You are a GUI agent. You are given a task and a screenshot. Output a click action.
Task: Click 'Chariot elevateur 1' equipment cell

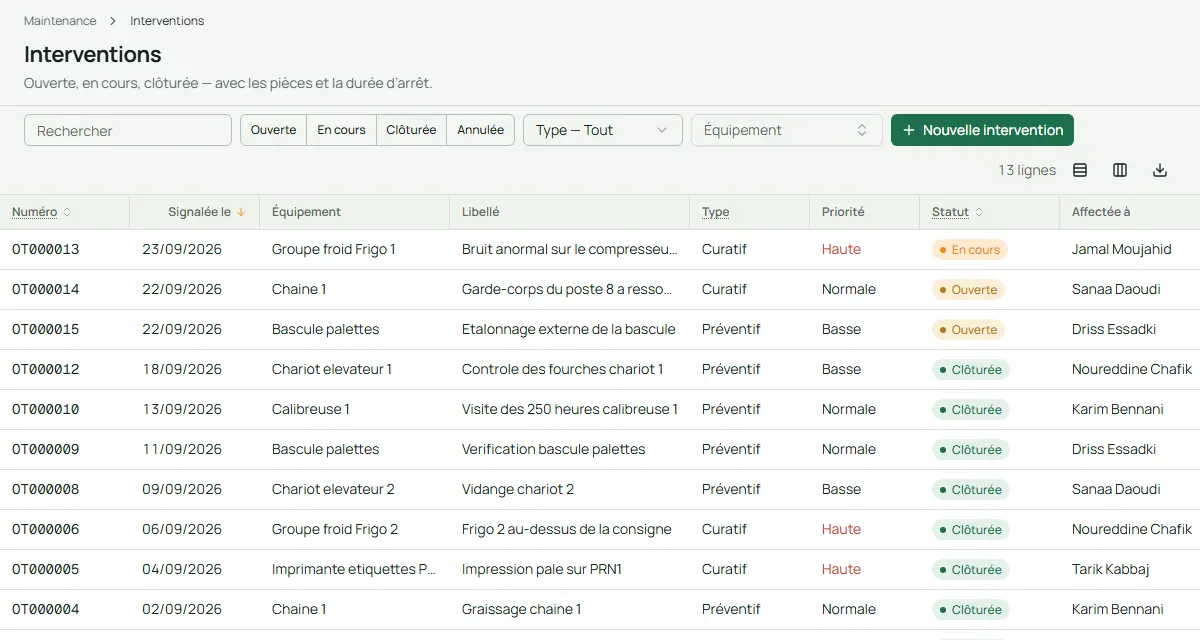(x=332, y=369)
